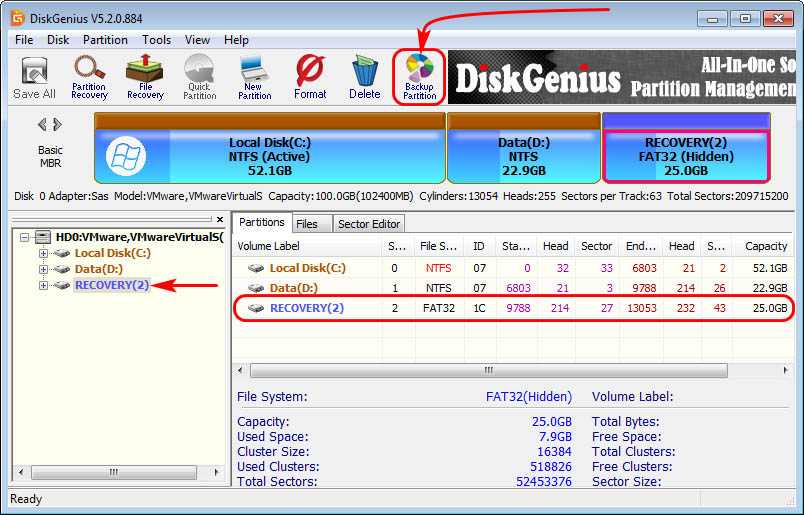This screenshot has width=804, height=515.
Task: Click the Format toolbar icon
Action: 310,77
